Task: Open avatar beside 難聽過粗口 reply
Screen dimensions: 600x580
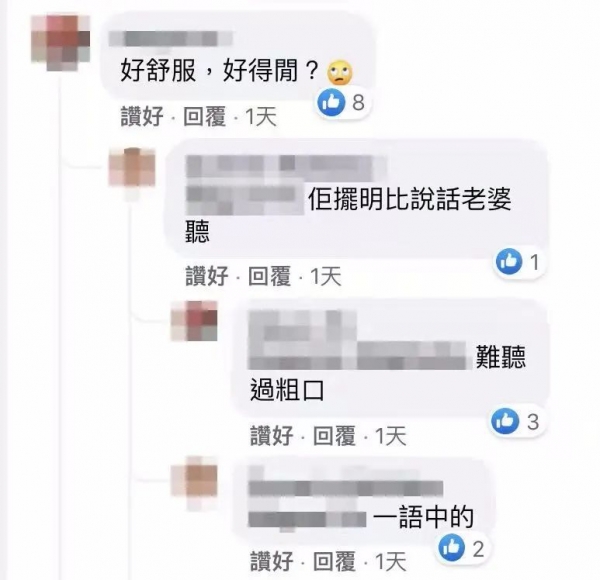Action: 194,321
